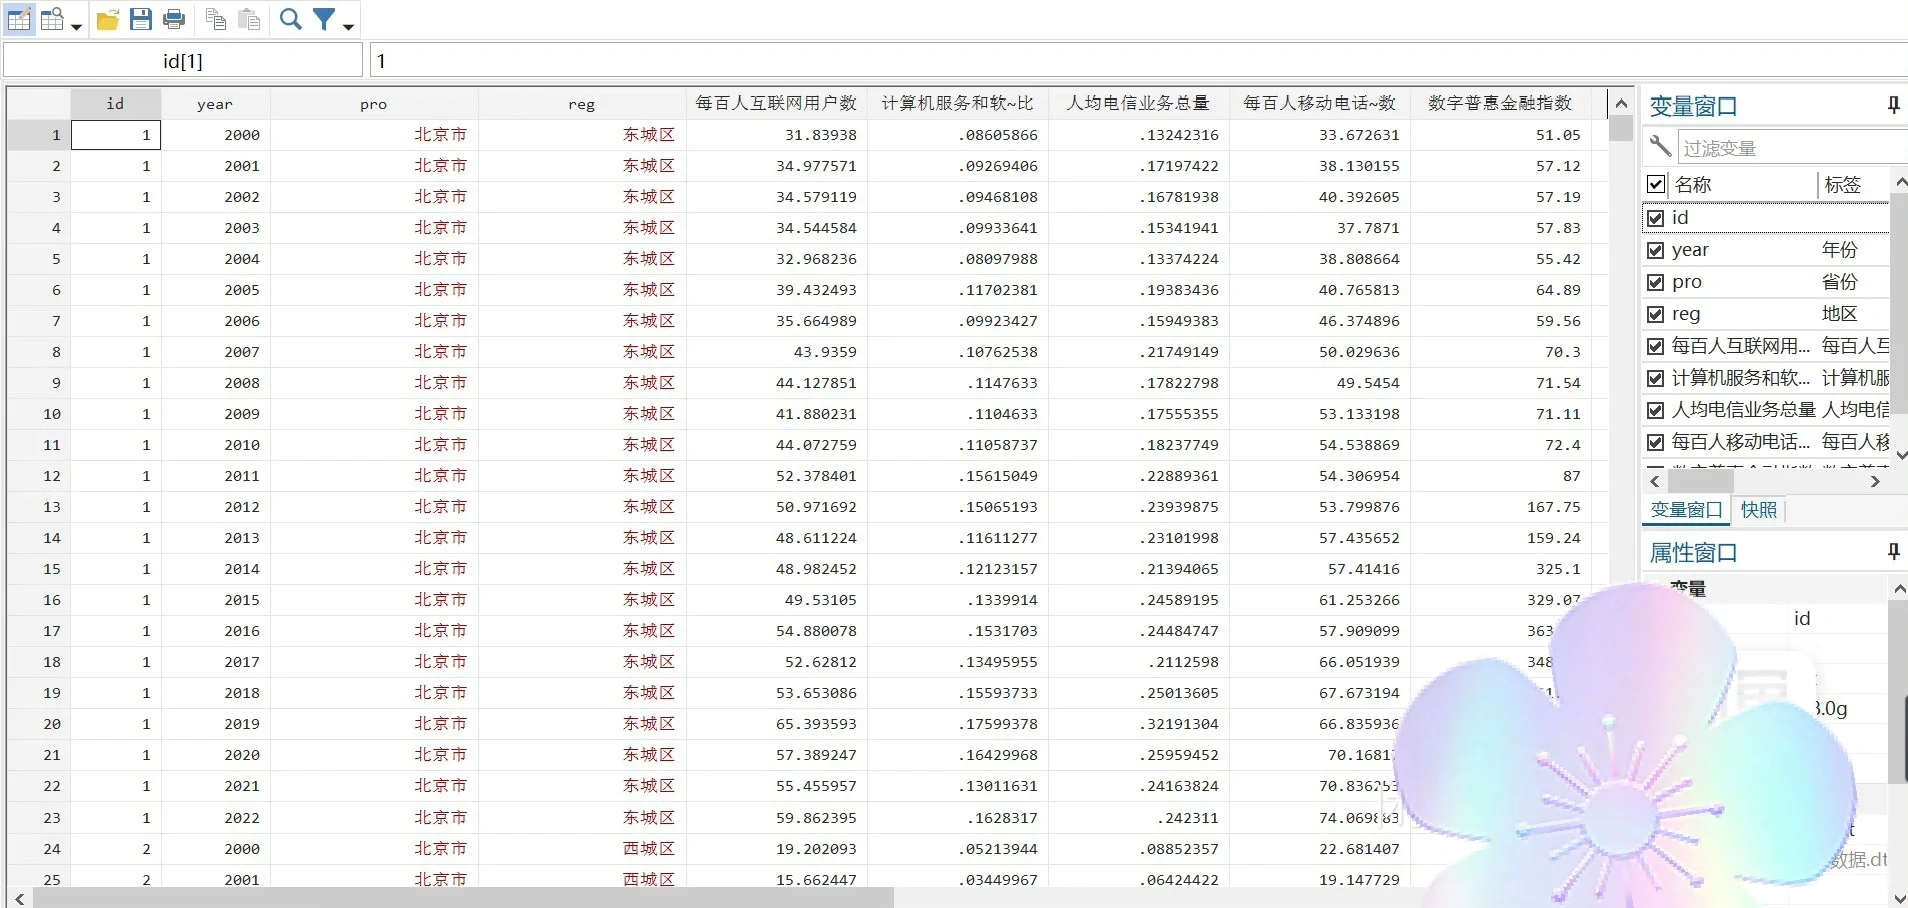
Task: Select the 每百人移动电话~数 column header
Action: click(1319, 103)
